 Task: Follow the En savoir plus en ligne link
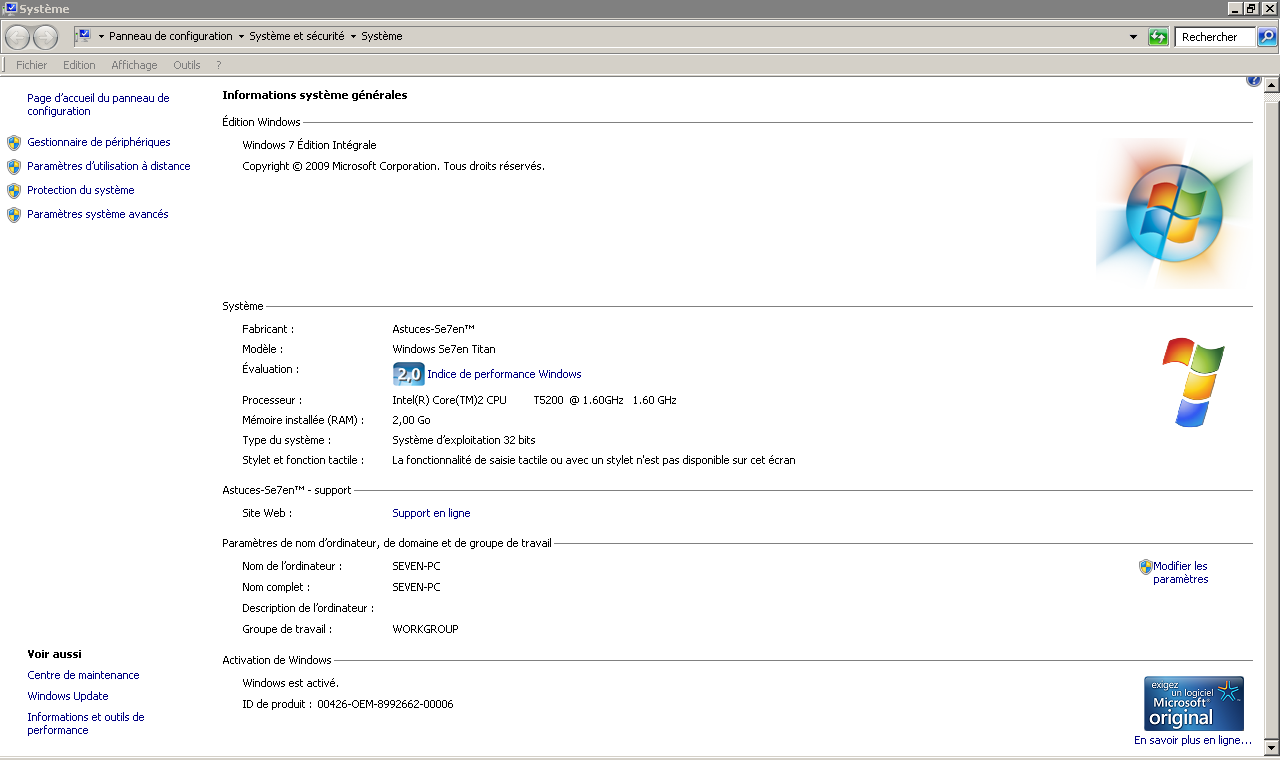pos(1193,740)
